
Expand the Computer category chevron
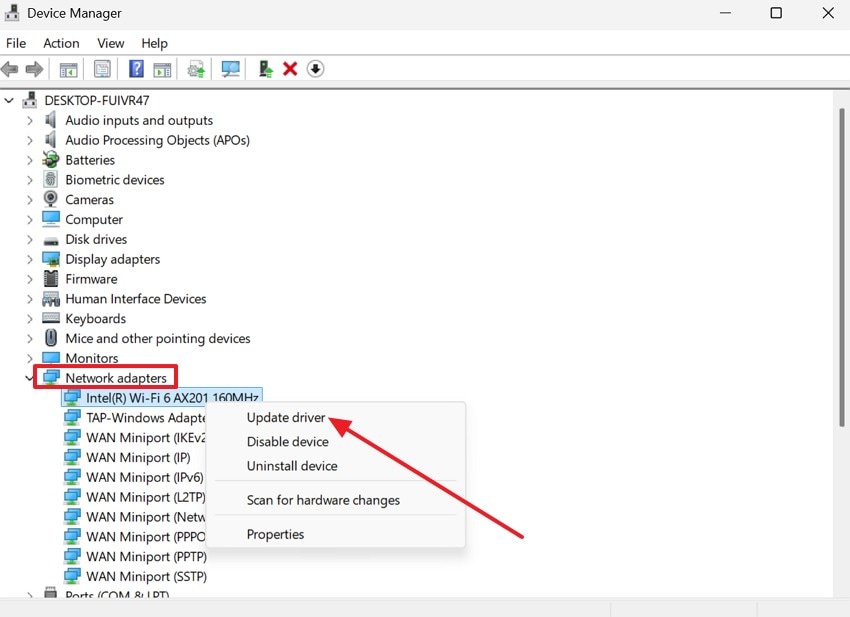(30, 220)
